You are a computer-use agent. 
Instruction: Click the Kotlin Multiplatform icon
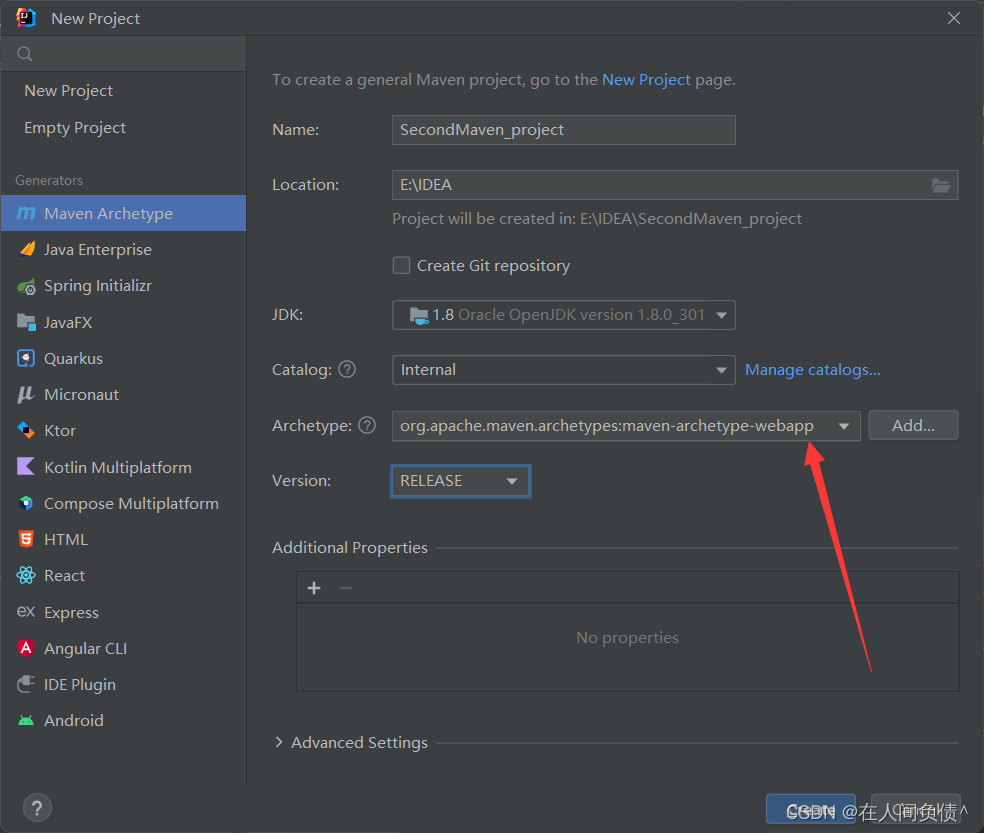point(26,466)
